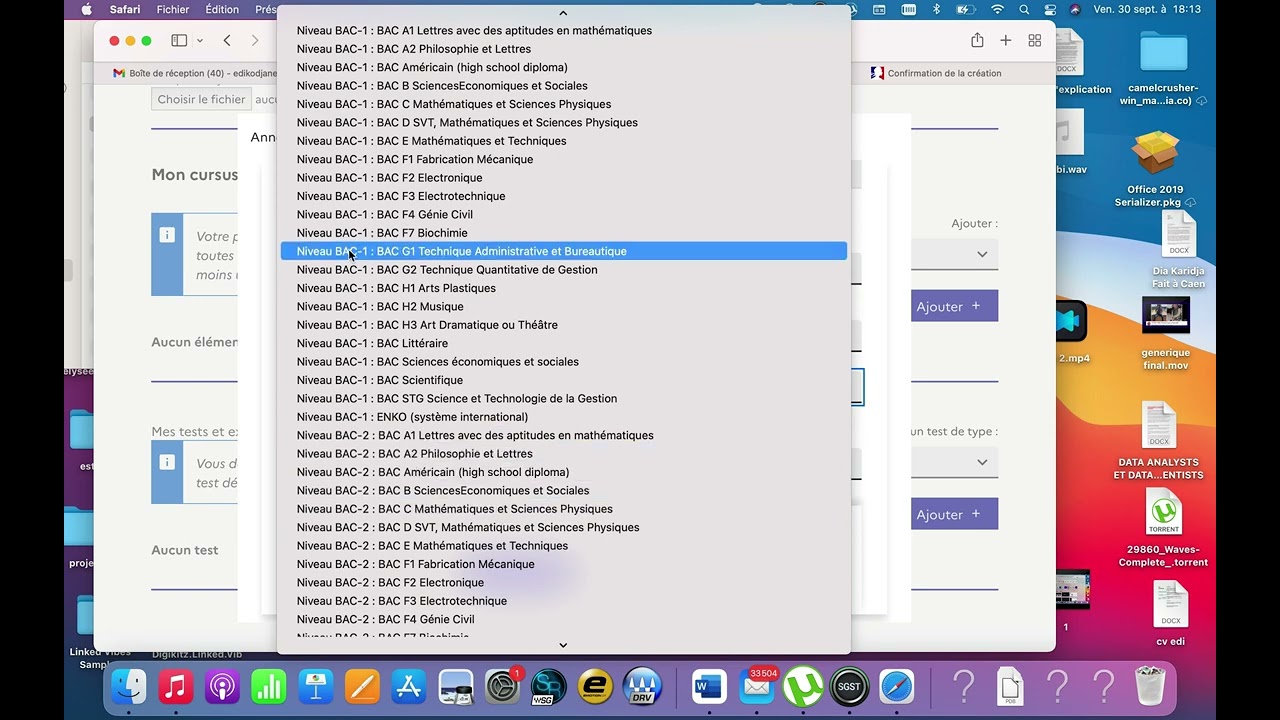Expand the sidebar options chevron in Safari
1280x720 pixels.
point(200,40)
